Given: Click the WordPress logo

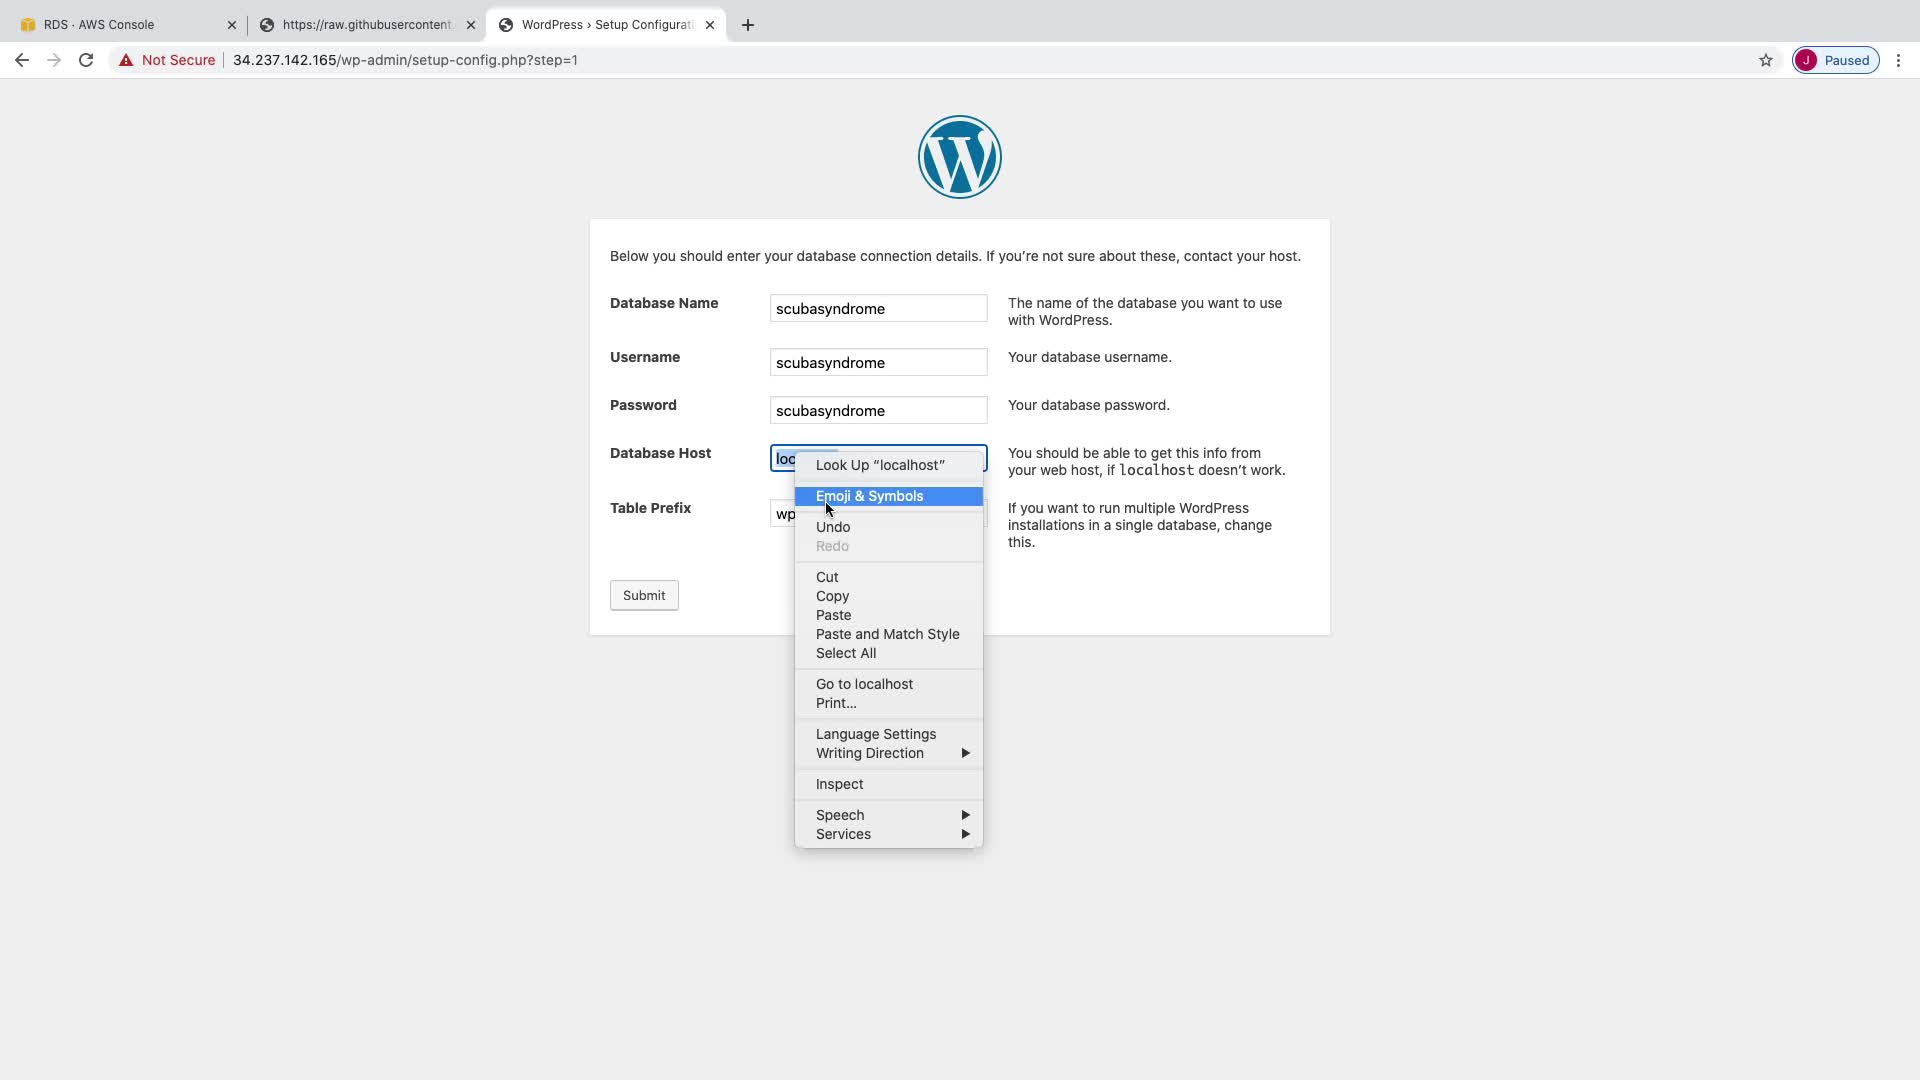Looking at the screenshot, I should [959, 157].
